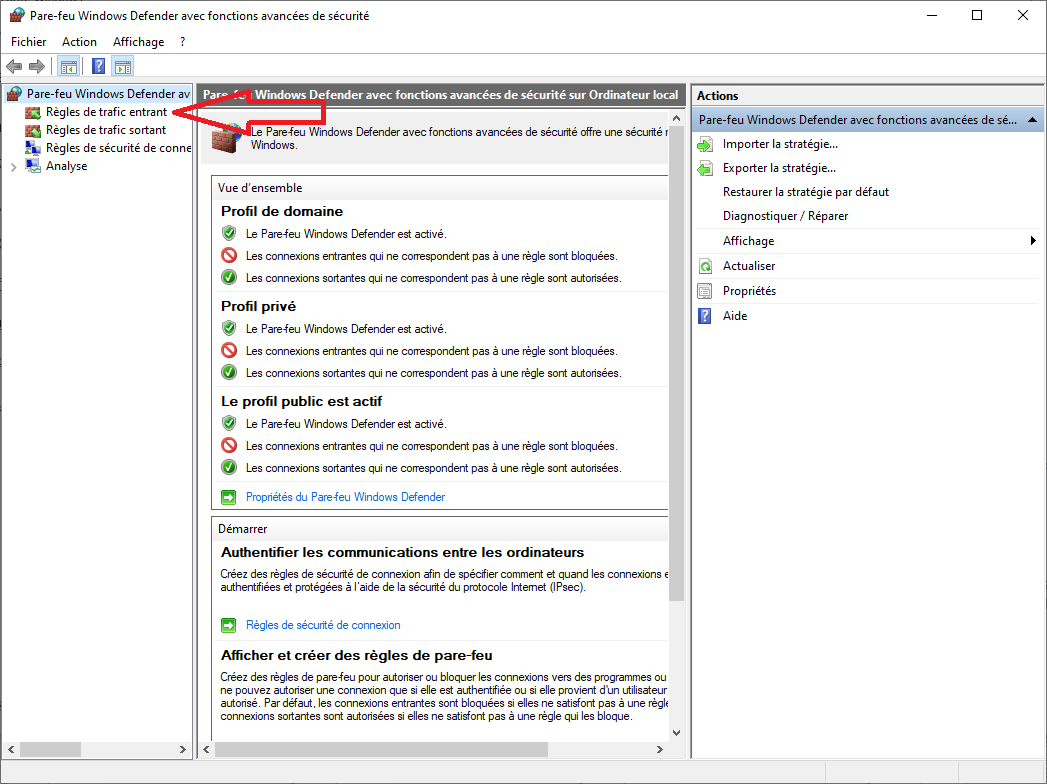Toggle the Action pane toolbar icon
This screenshot has width=1047, height=784.
[123, 66]
